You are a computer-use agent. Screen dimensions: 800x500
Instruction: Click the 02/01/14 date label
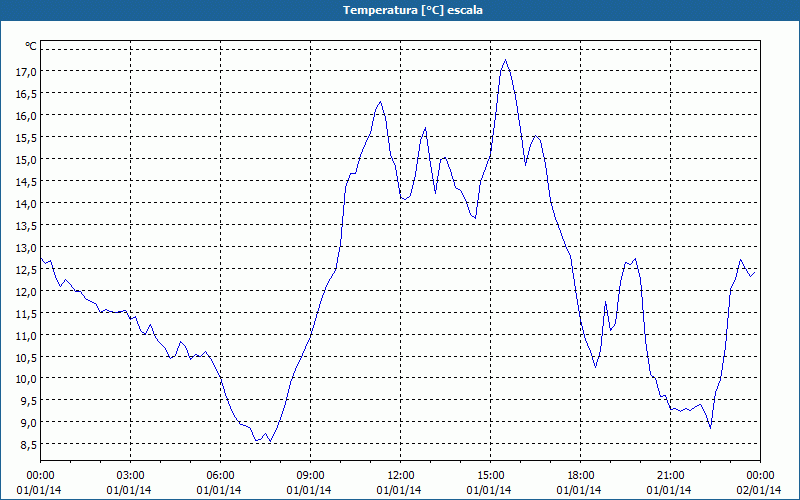[x=759, y=490]
